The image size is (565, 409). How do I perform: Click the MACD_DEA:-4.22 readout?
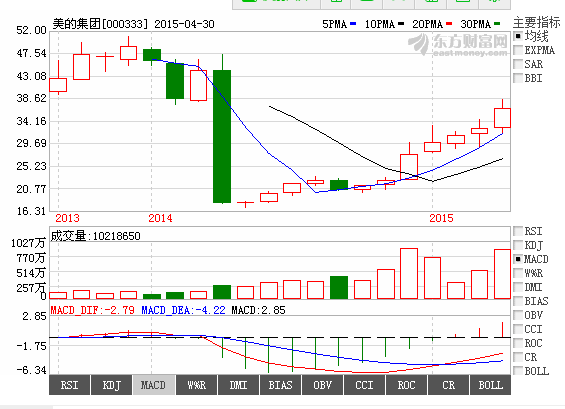click(183, 310)
